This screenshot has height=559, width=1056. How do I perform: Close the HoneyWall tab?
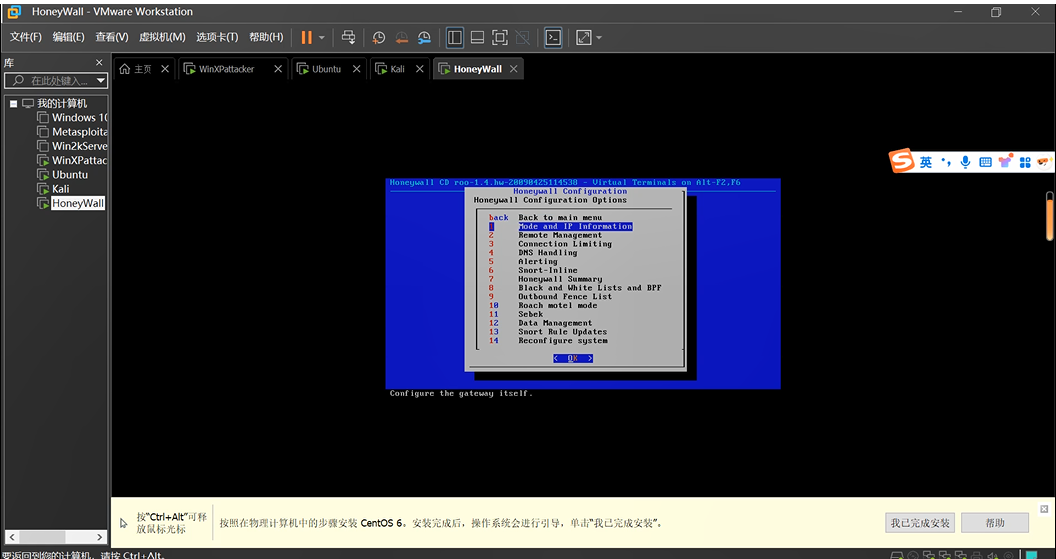[x=513, y=69]
